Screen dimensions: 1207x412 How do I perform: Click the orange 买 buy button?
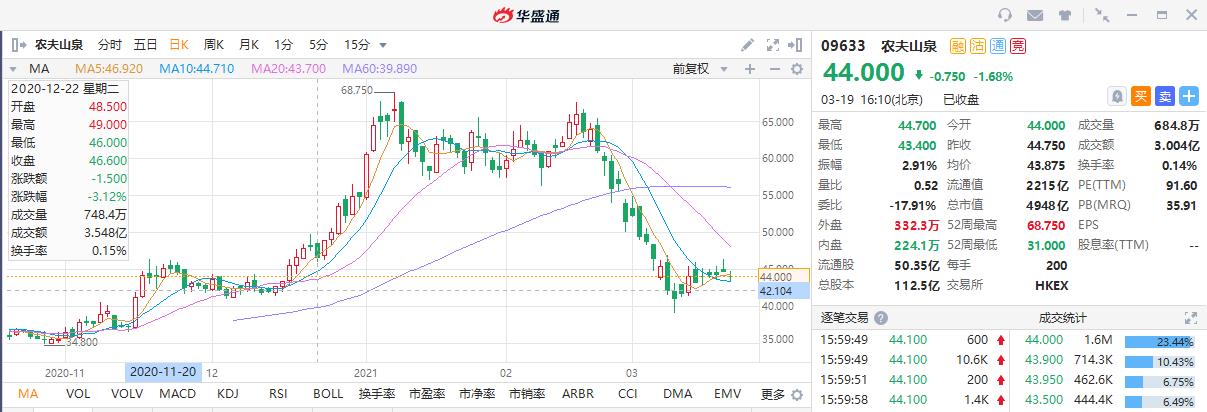pos(1141,96)
